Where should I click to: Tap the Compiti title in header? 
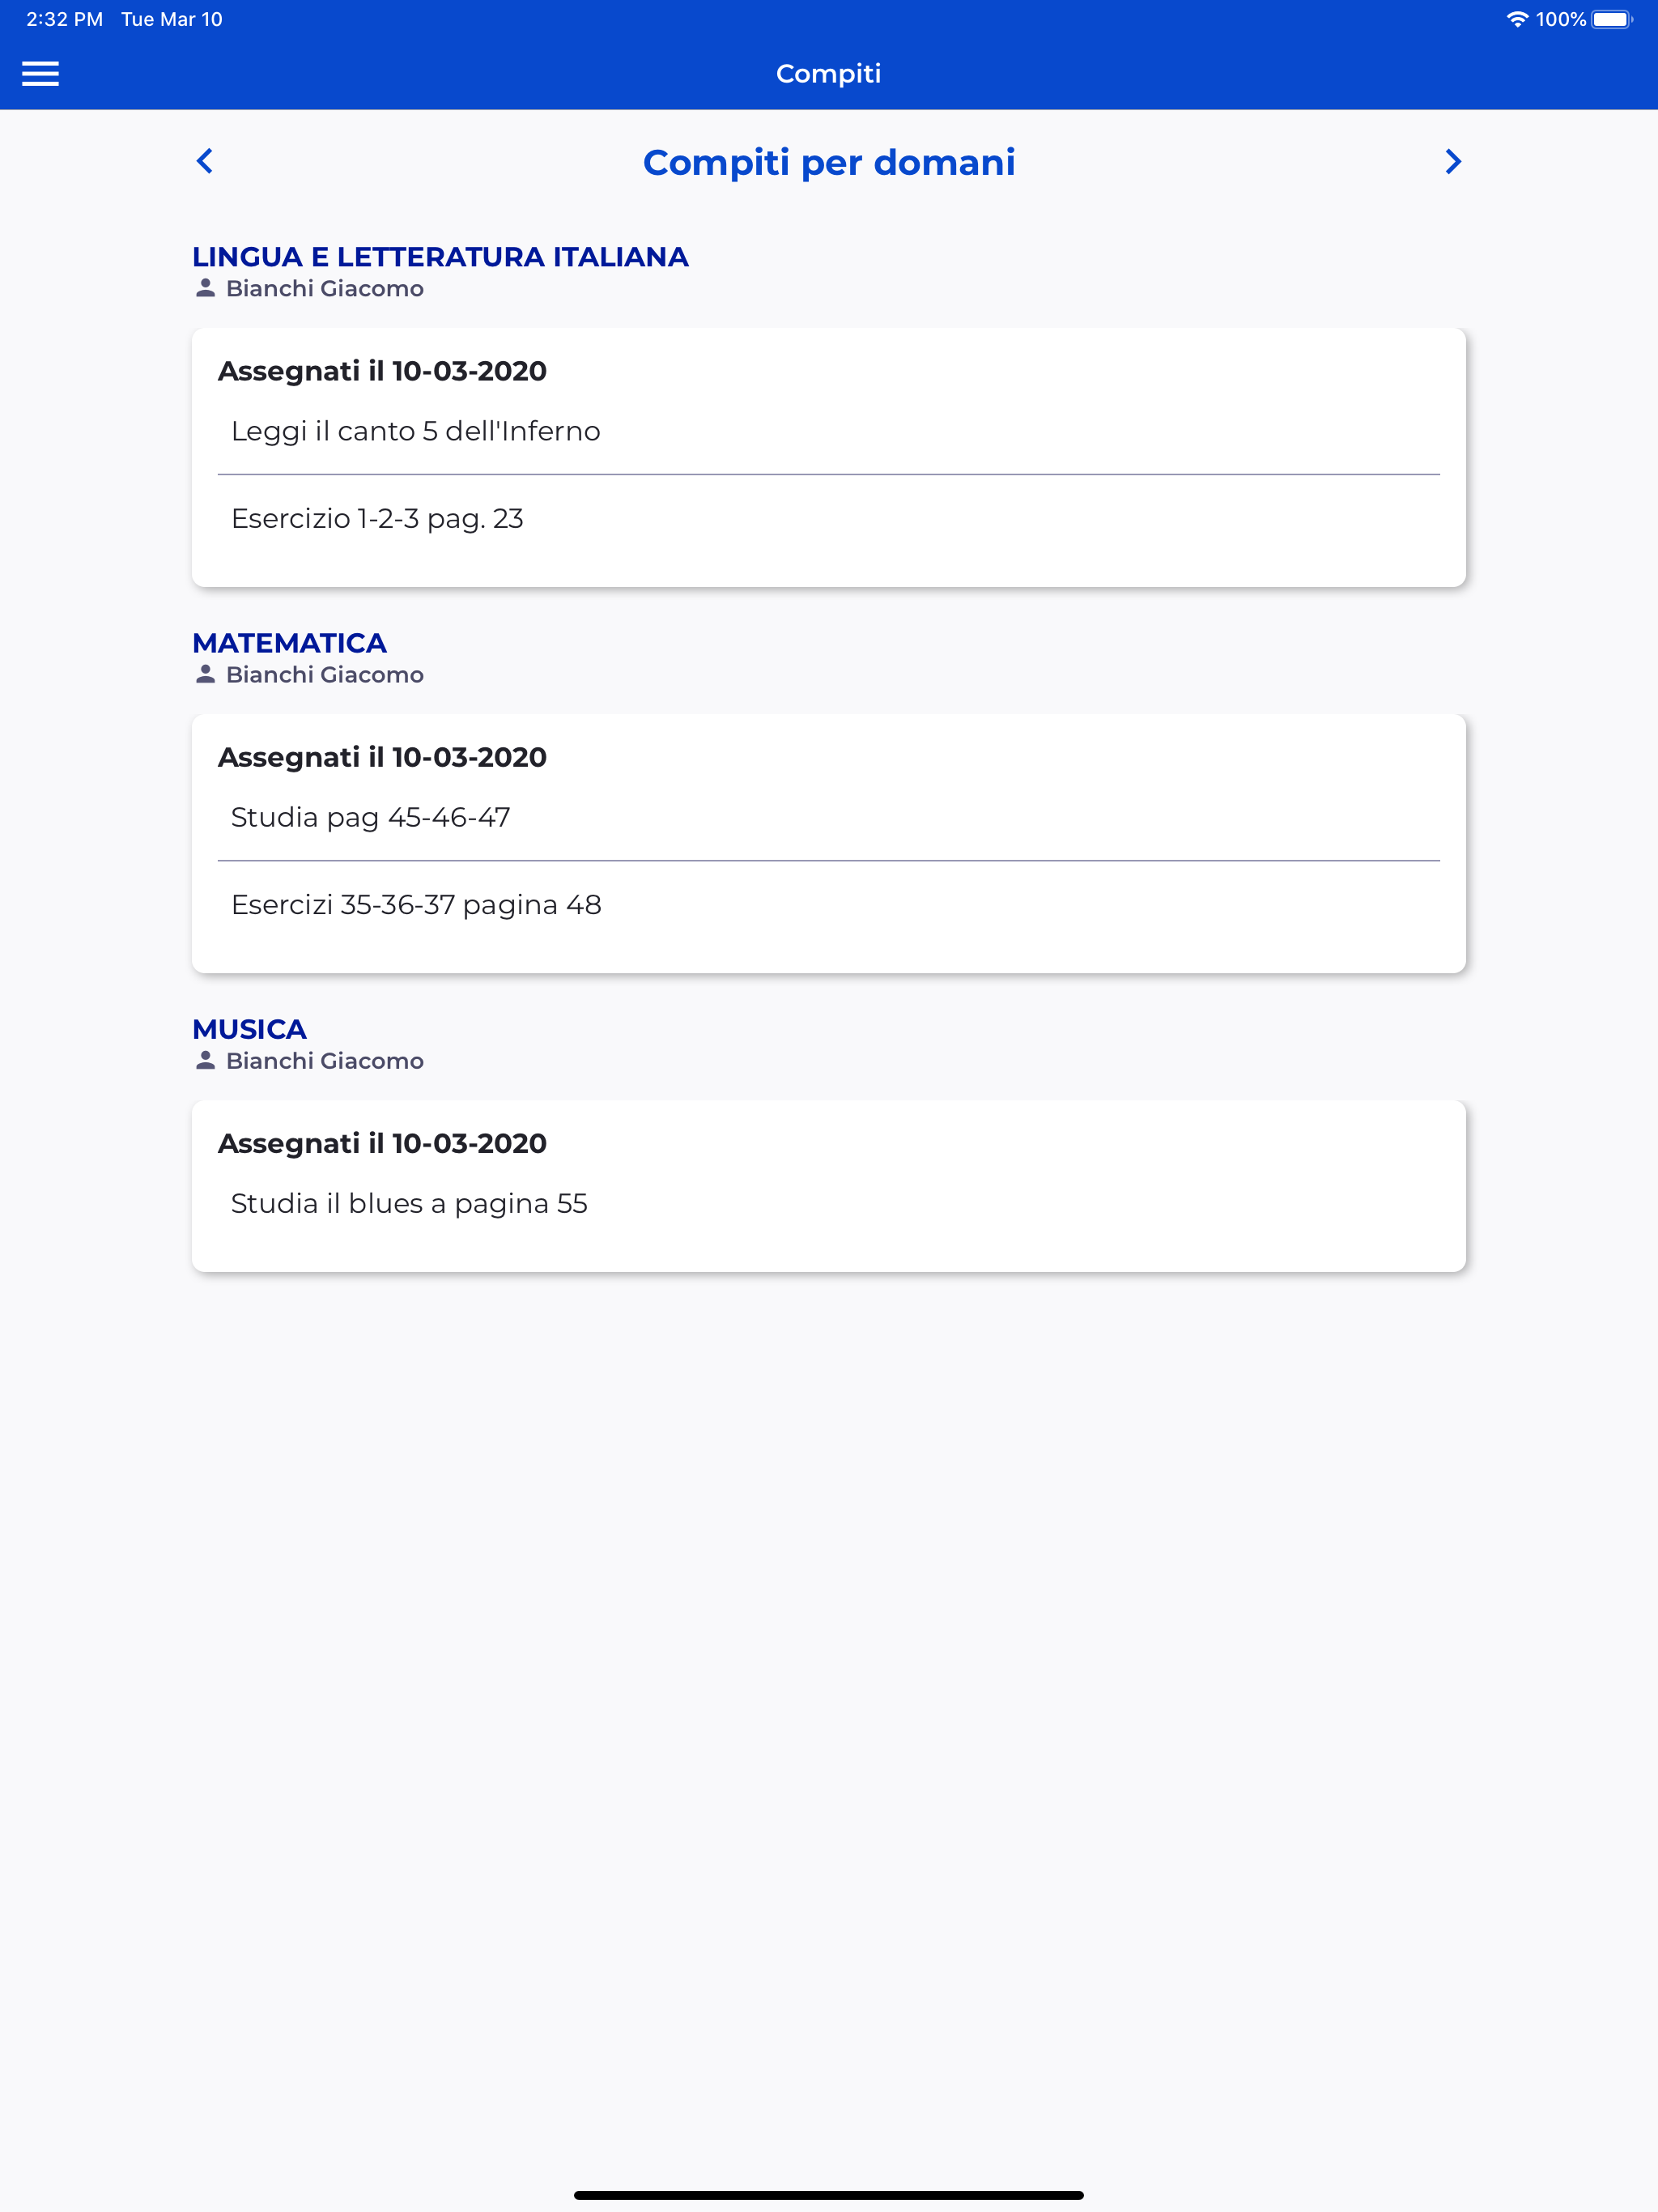[829, 74]
